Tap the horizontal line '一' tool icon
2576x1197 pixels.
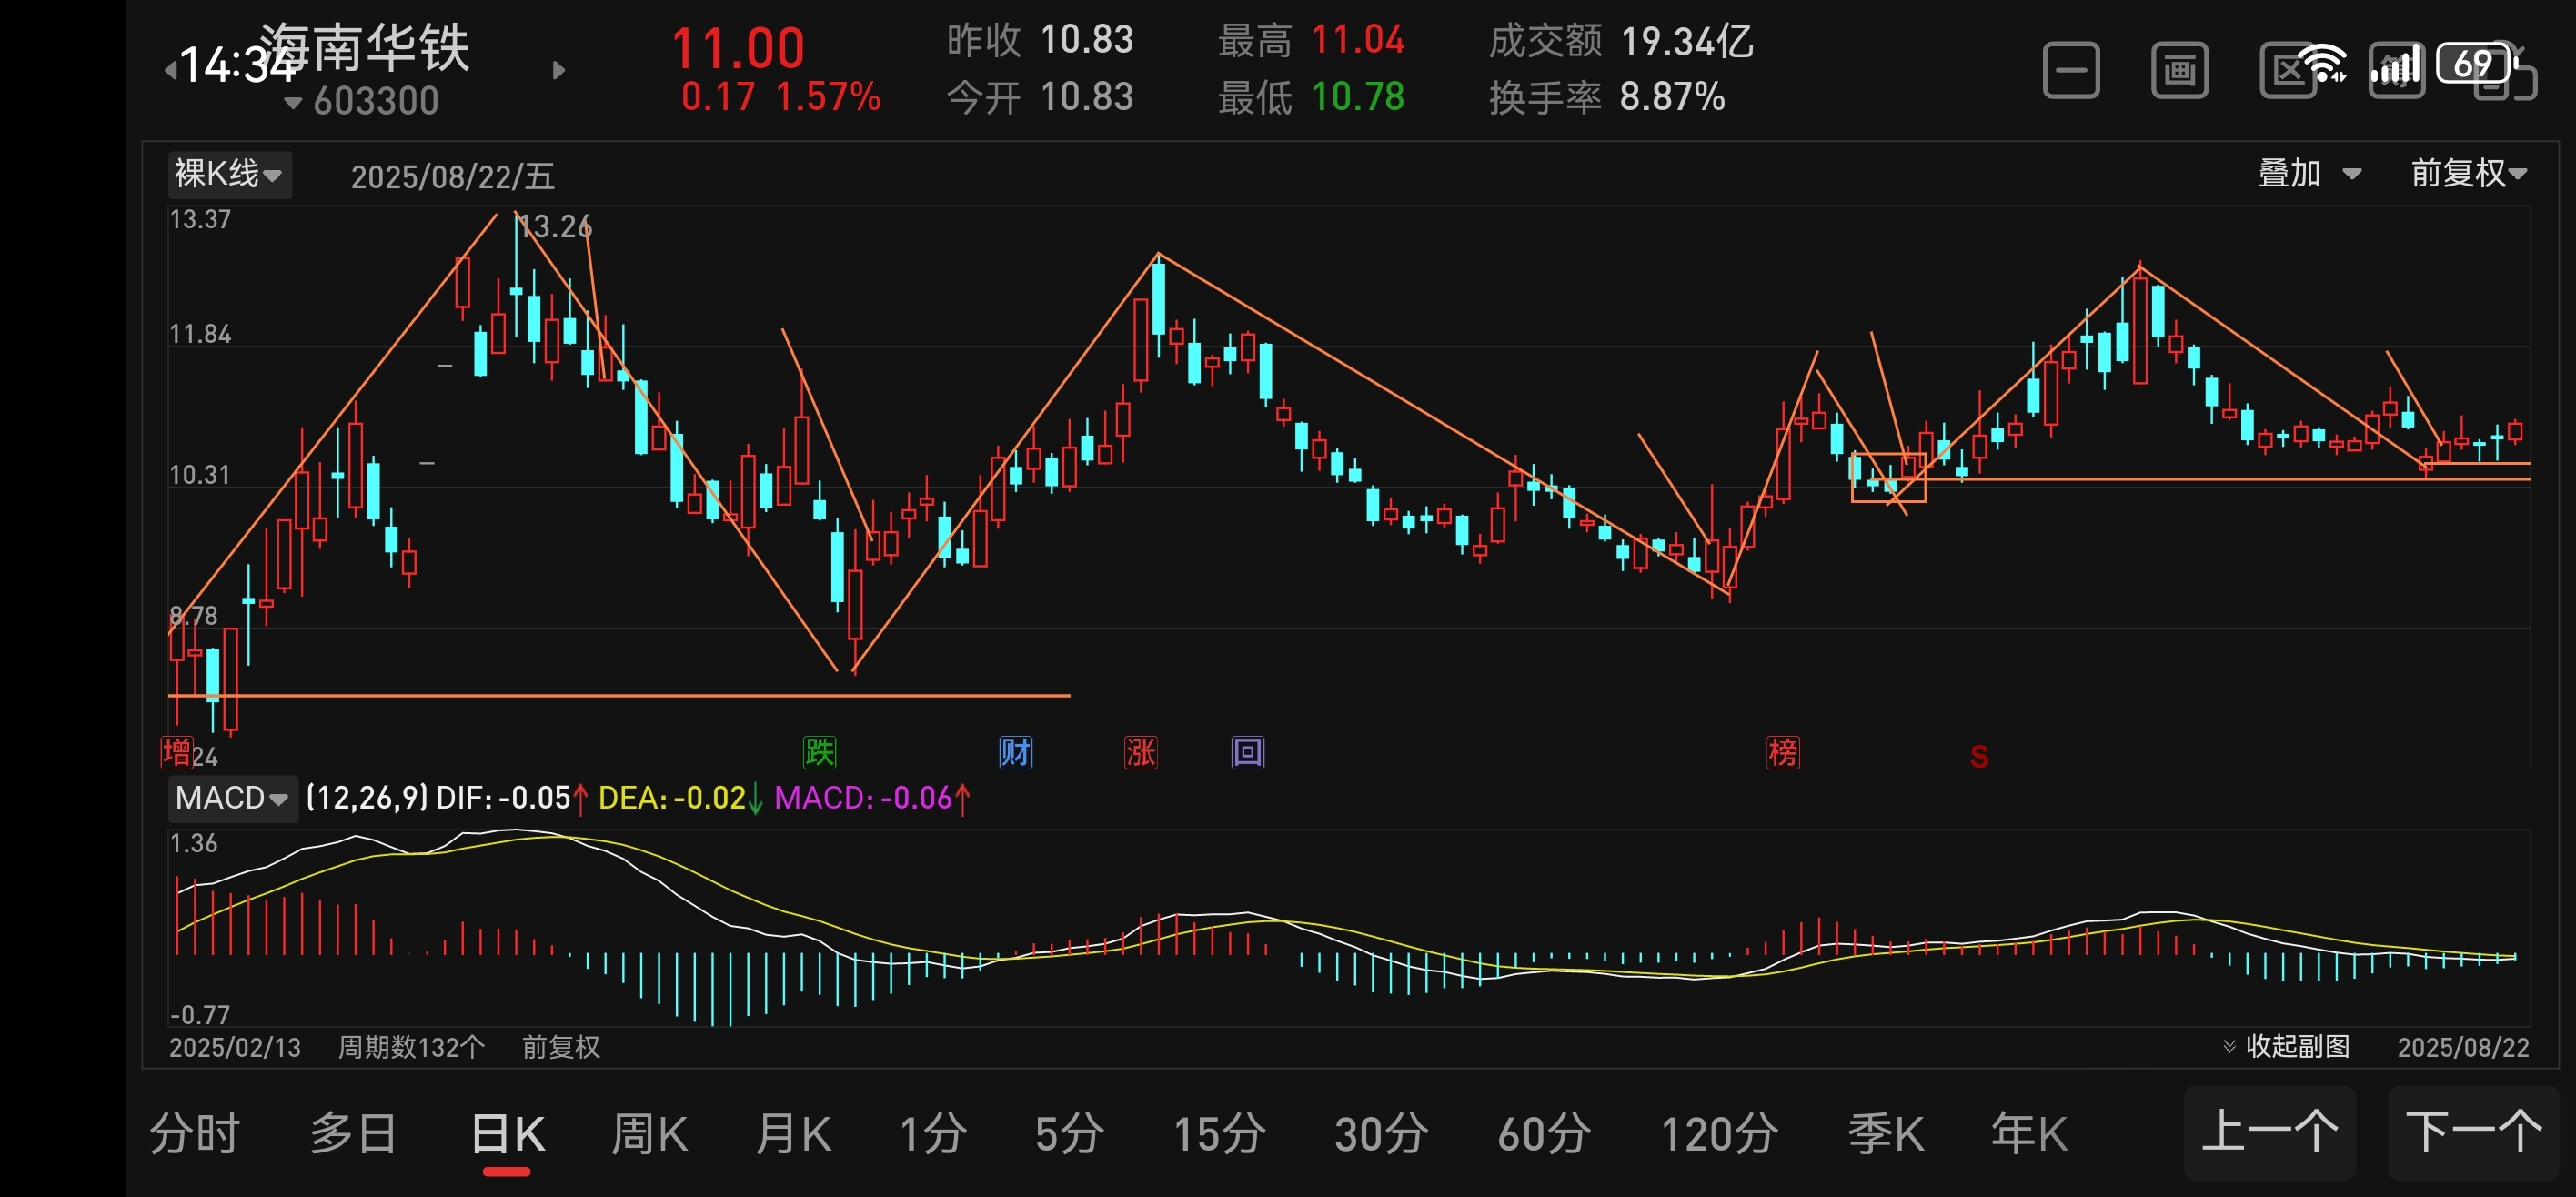click(2070, 71)
